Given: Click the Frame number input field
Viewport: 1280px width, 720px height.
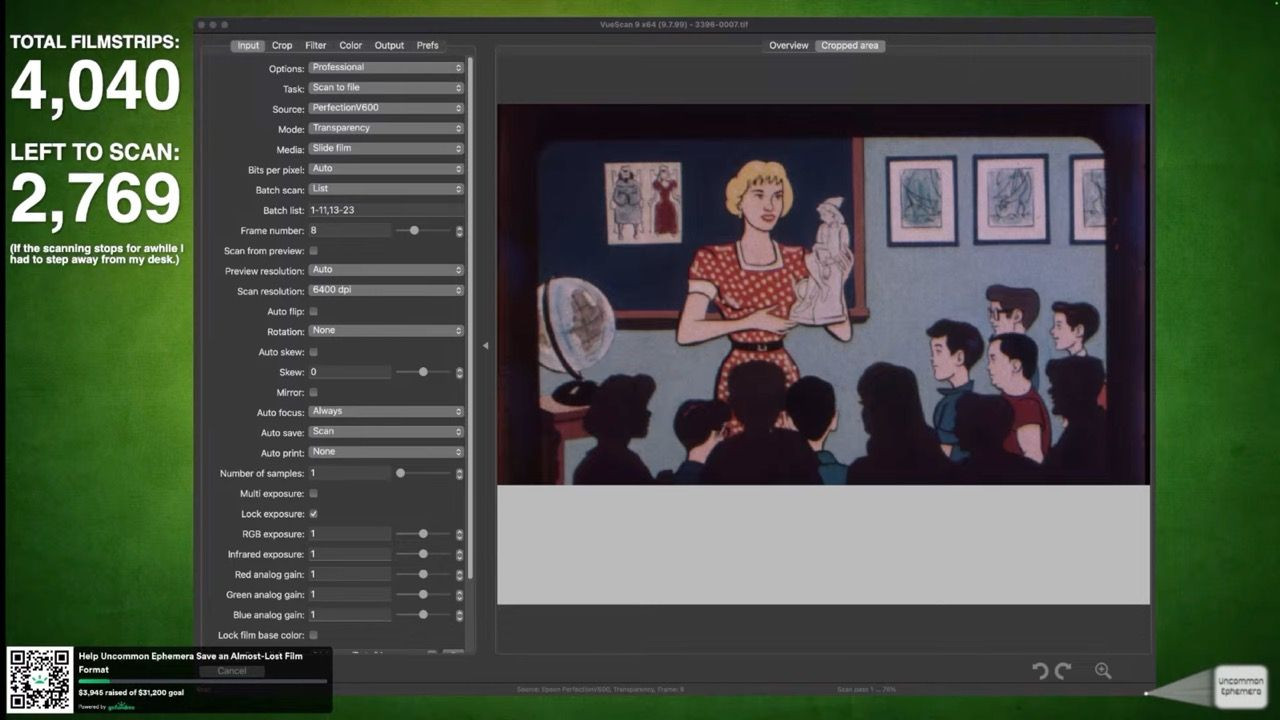Looking at the screenshot, I should pyautogui.click(x=349, y=231).
